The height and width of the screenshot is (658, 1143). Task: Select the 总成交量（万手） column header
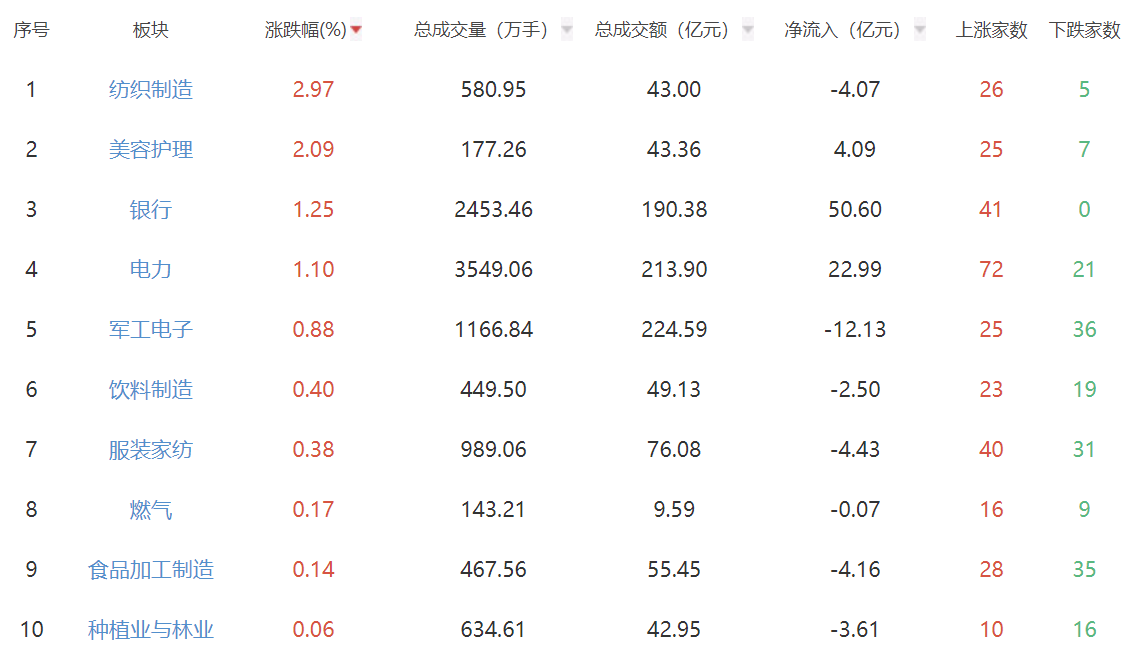click(x=481, y=30)
